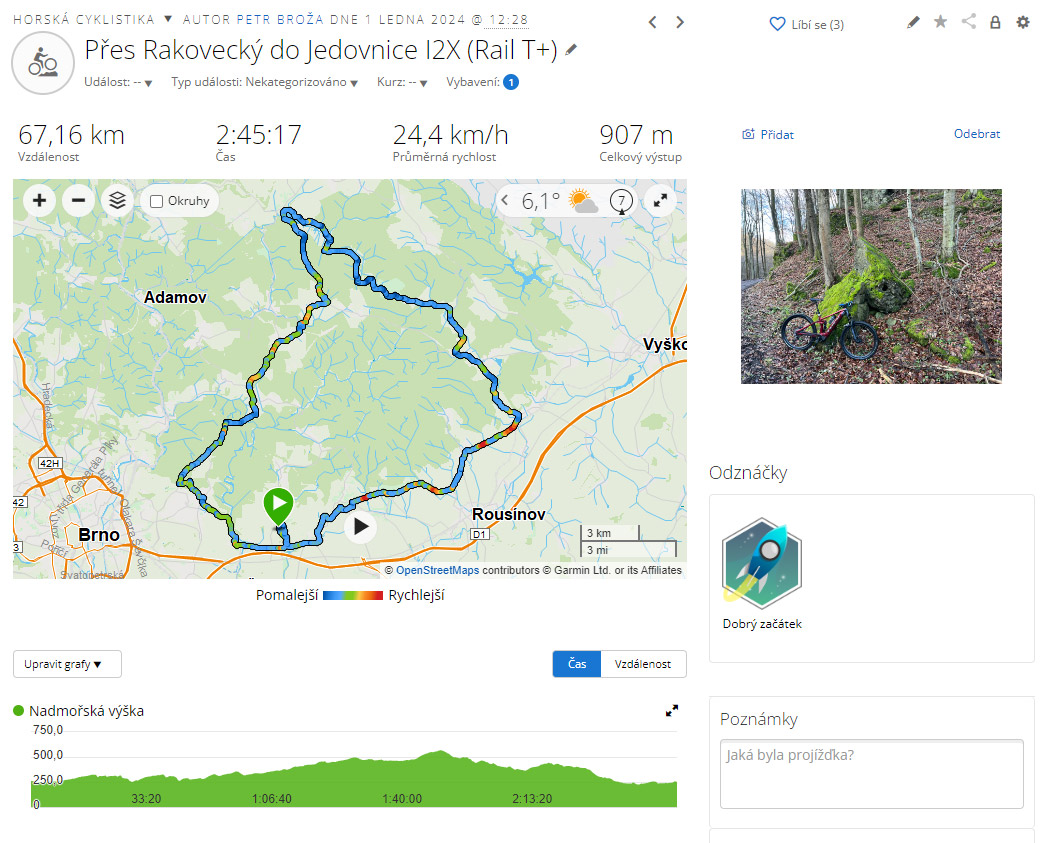The image size is (1049, 843).
Task: Expand the Typ události dropdown
Action: click(x=264, y=82)
